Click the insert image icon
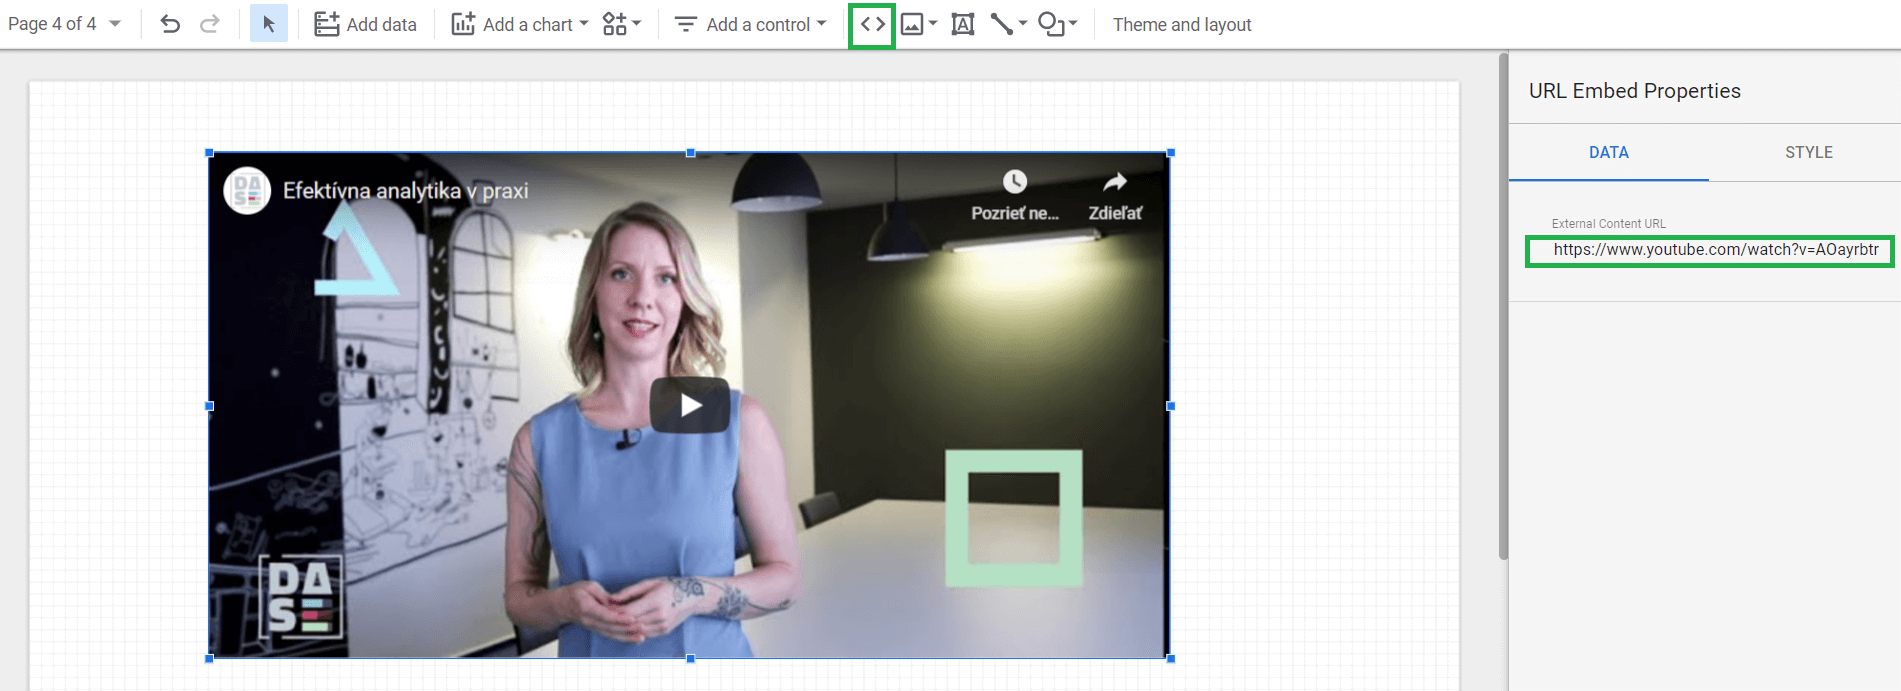Image resolution: width=1901 pixels, height=691 pixels. [x=912, y=24]
